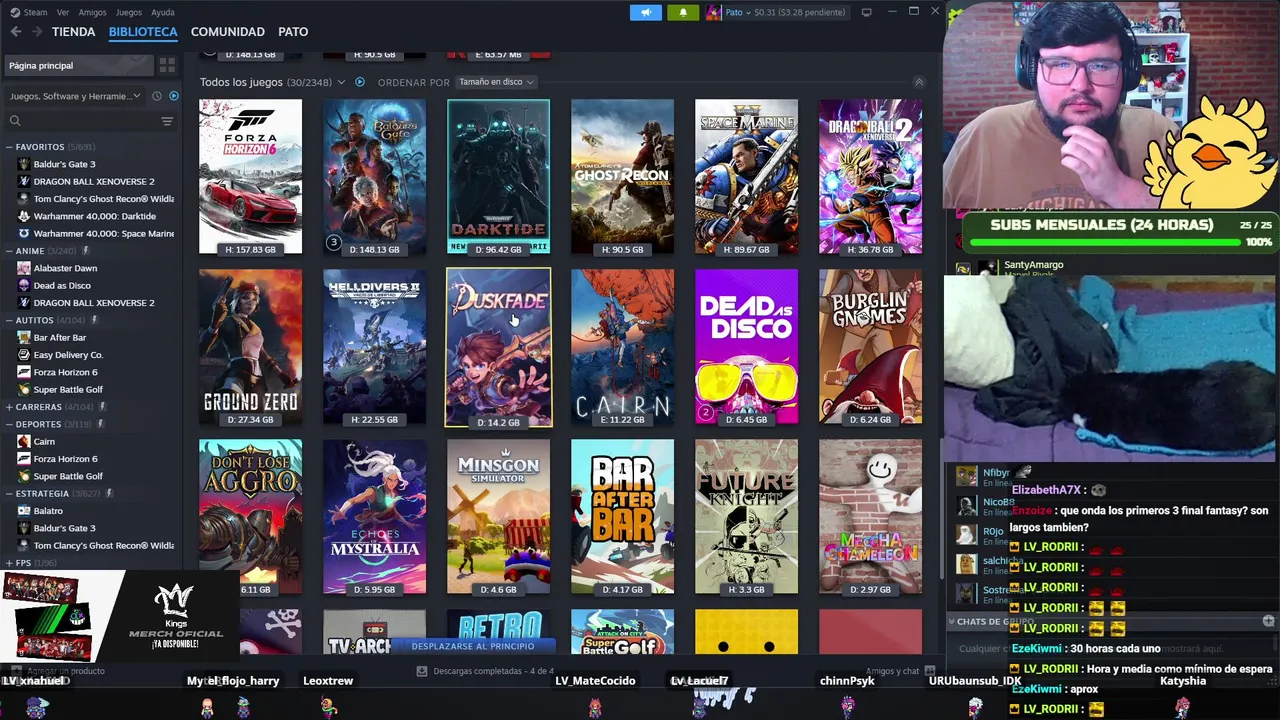Open the Ground Zero game cover
The image size is (1280, 720).
click(x=250, y=346)
